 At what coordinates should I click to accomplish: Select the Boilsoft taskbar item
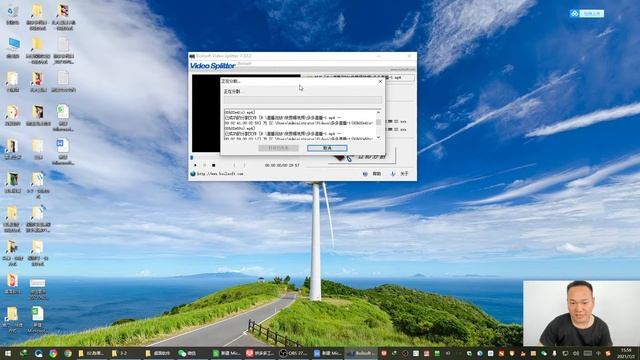click(361, 353)
